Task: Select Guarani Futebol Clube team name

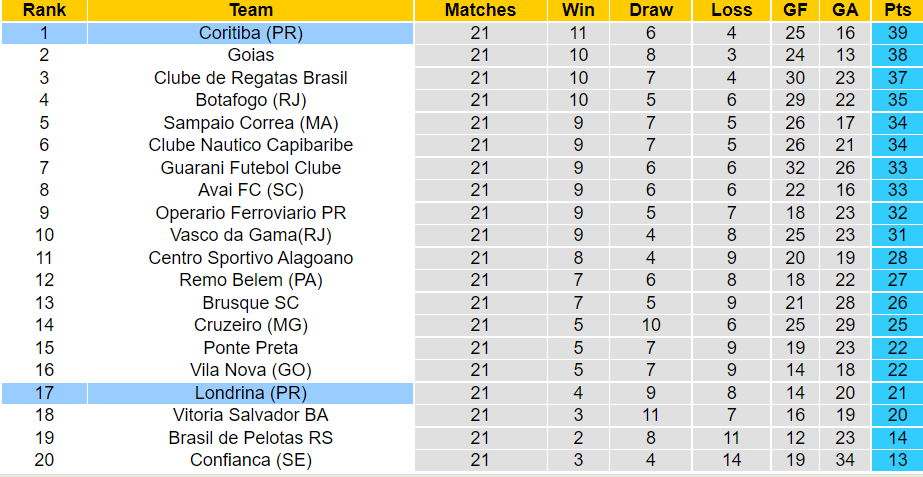Action: (x=250, y=168)
